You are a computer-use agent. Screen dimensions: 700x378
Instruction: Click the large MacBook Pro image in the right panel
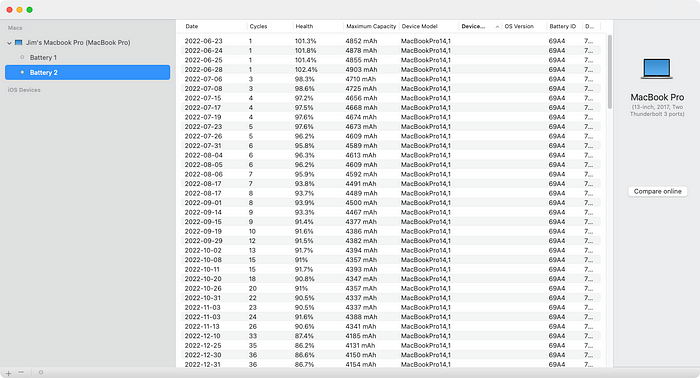point(657,68)
